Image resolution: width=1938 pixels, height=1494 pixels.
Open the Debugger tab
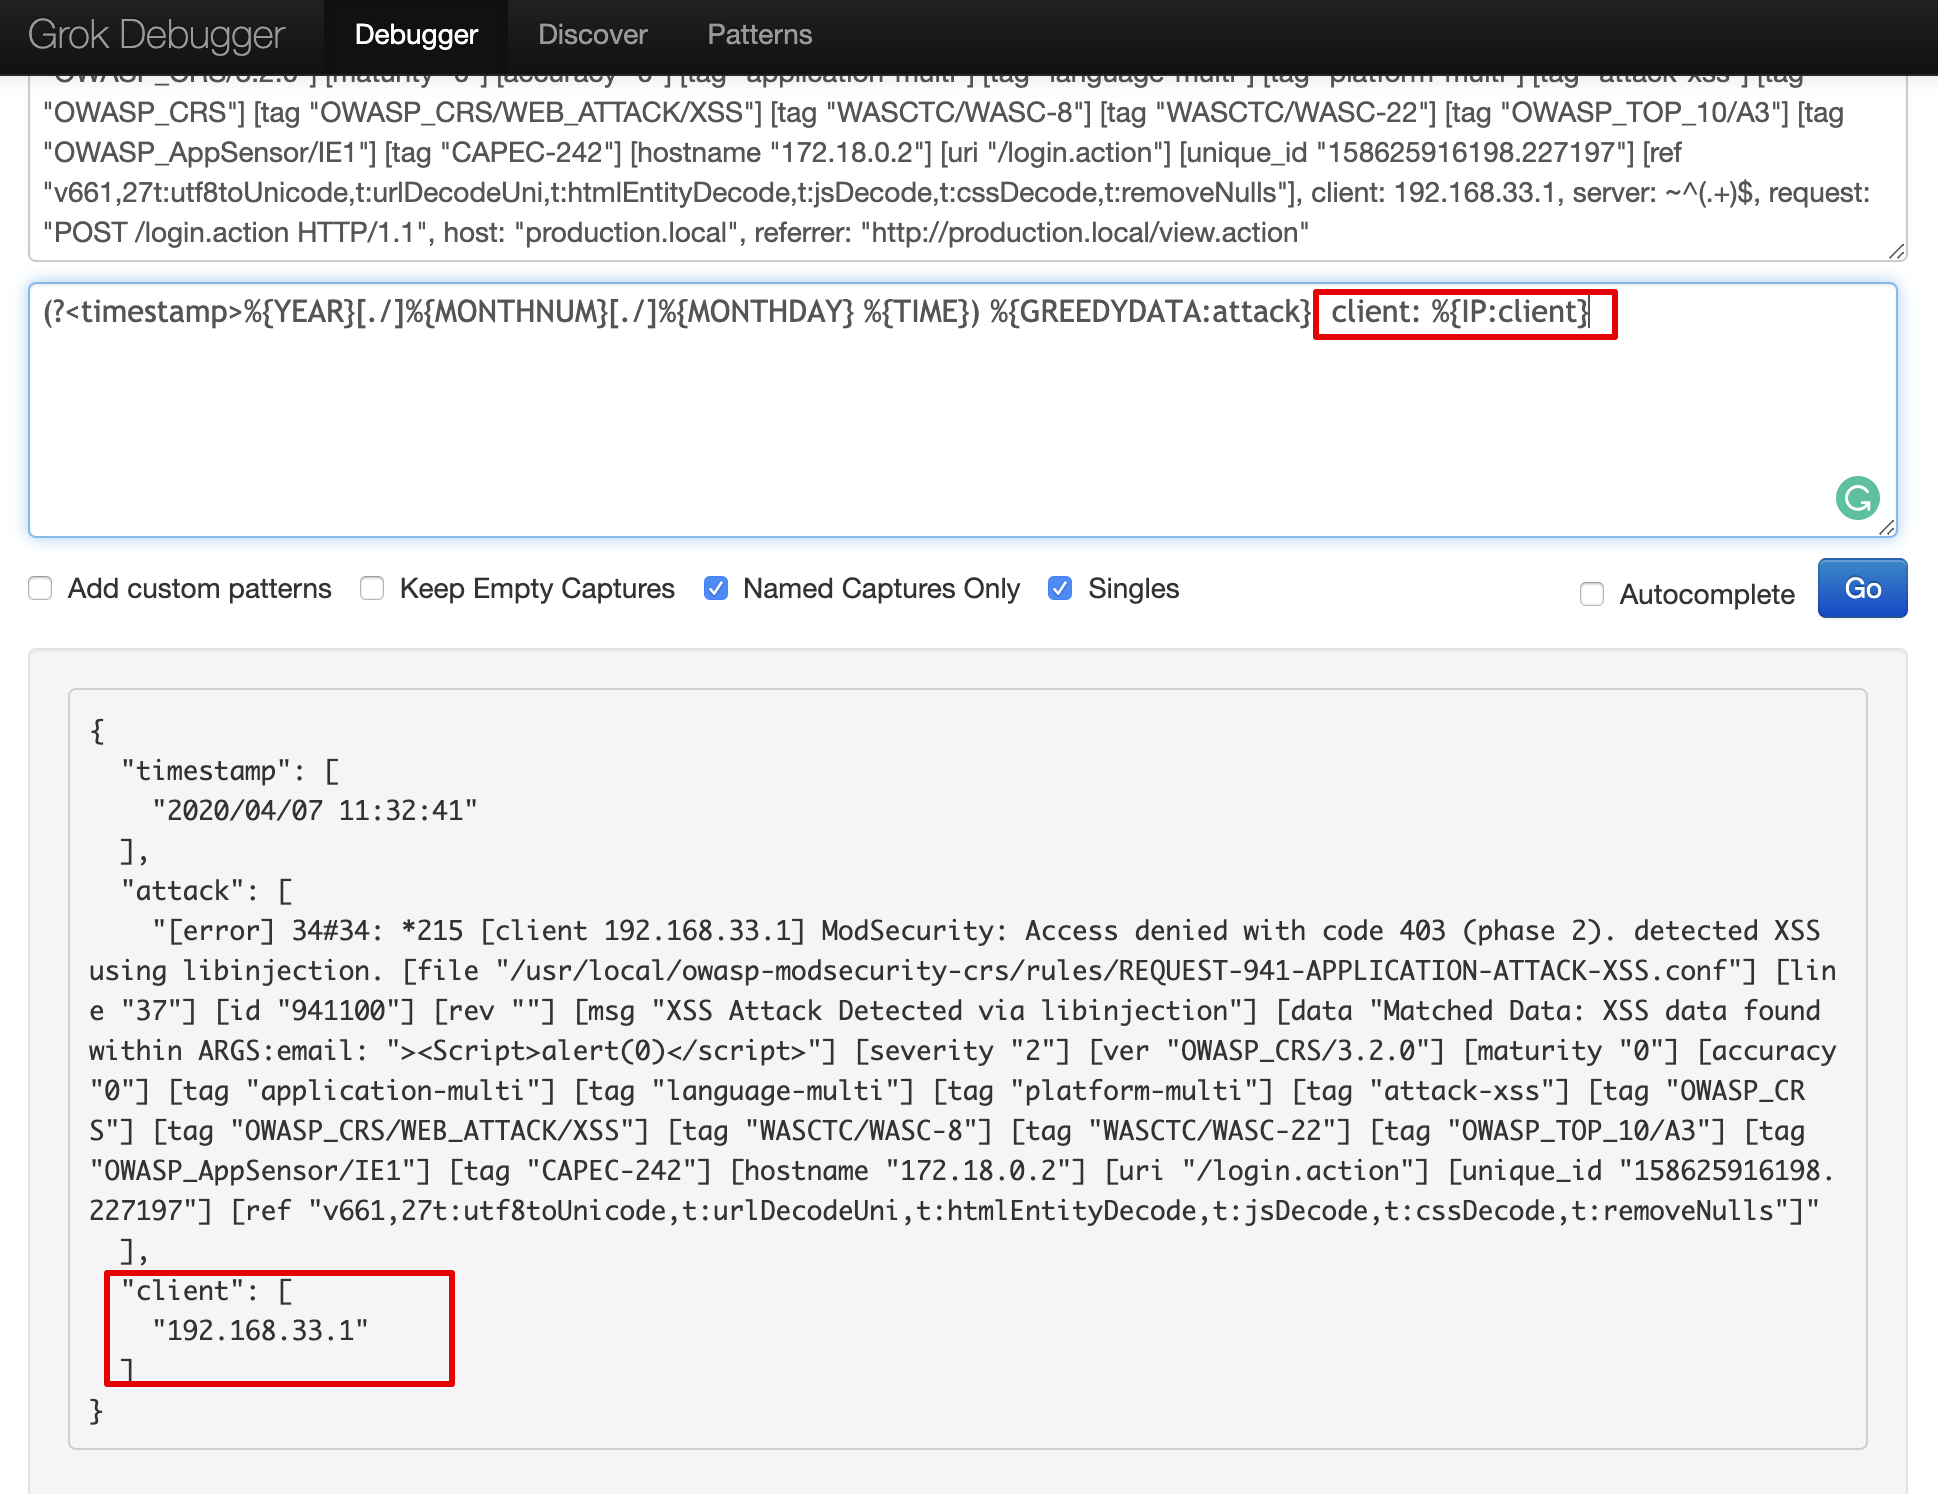pyautogui.click(x=416, y=35)
